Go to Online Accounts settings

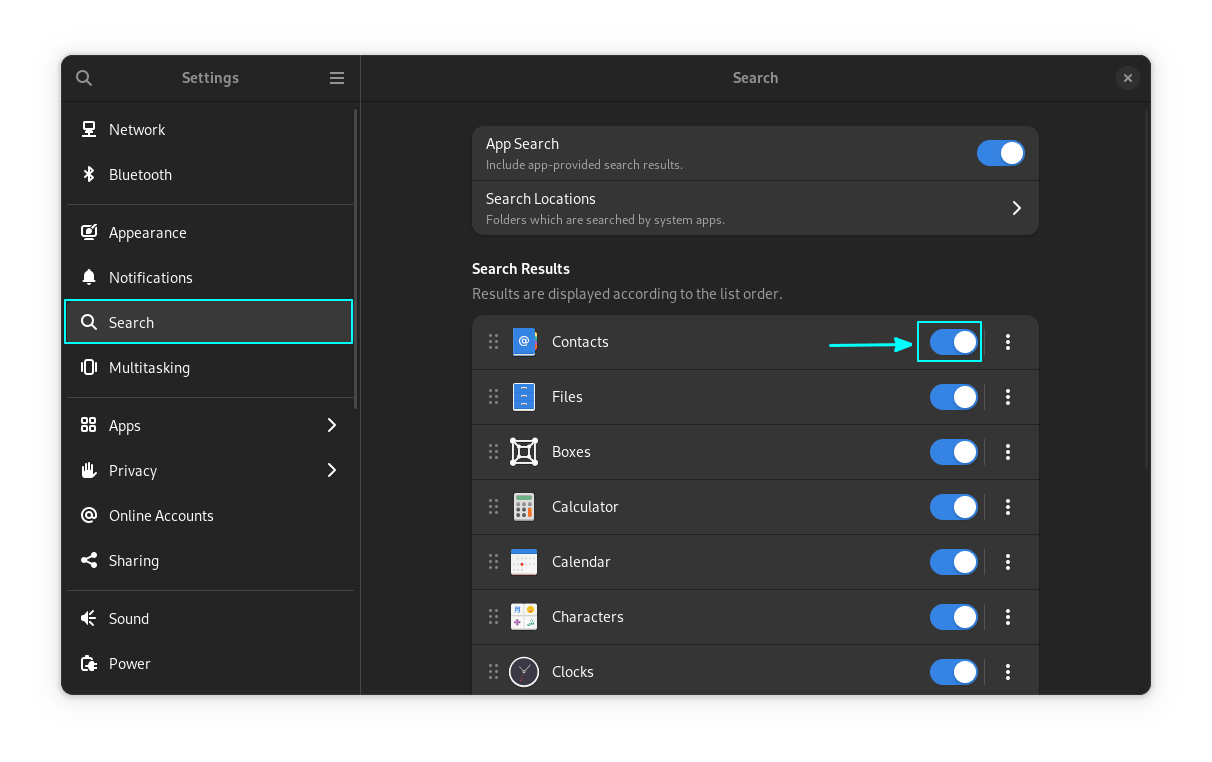(161, 516)
